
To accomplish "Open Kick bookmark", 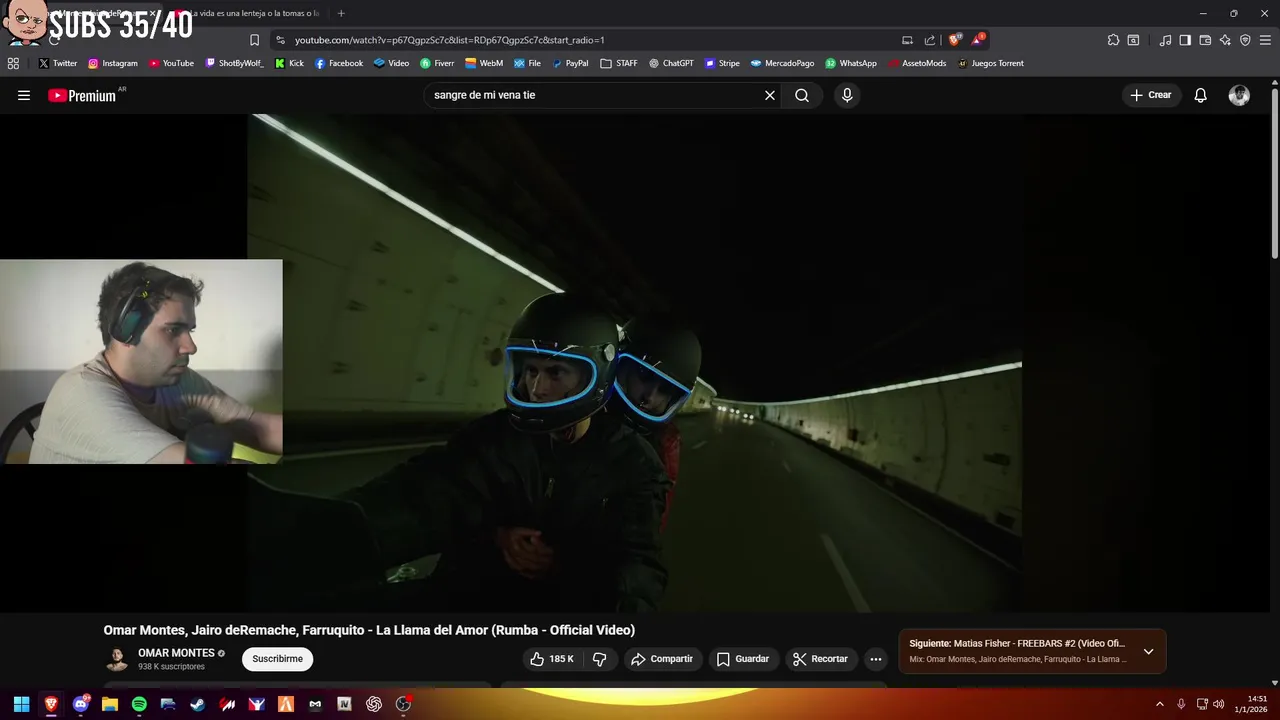I will coord(289,63).
